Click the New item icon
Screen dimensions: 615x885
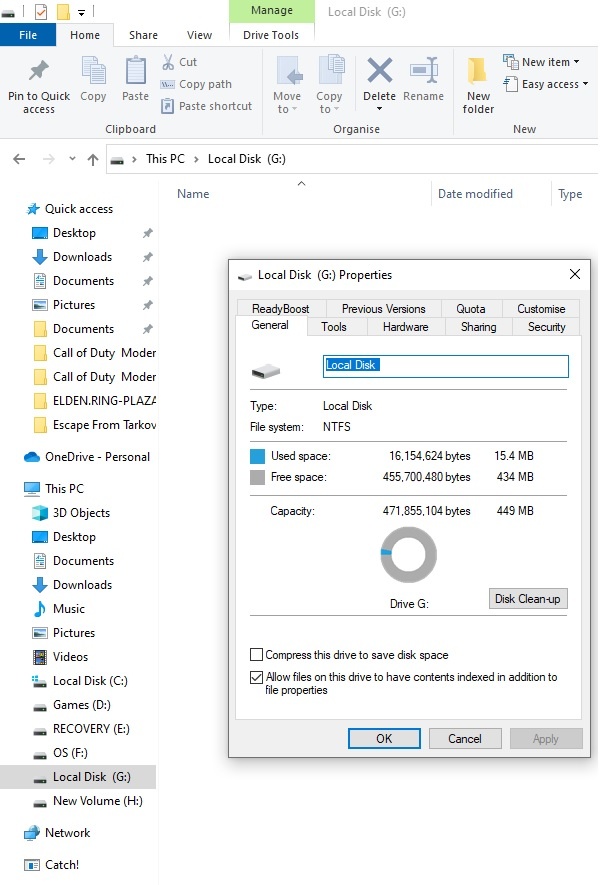510,62
